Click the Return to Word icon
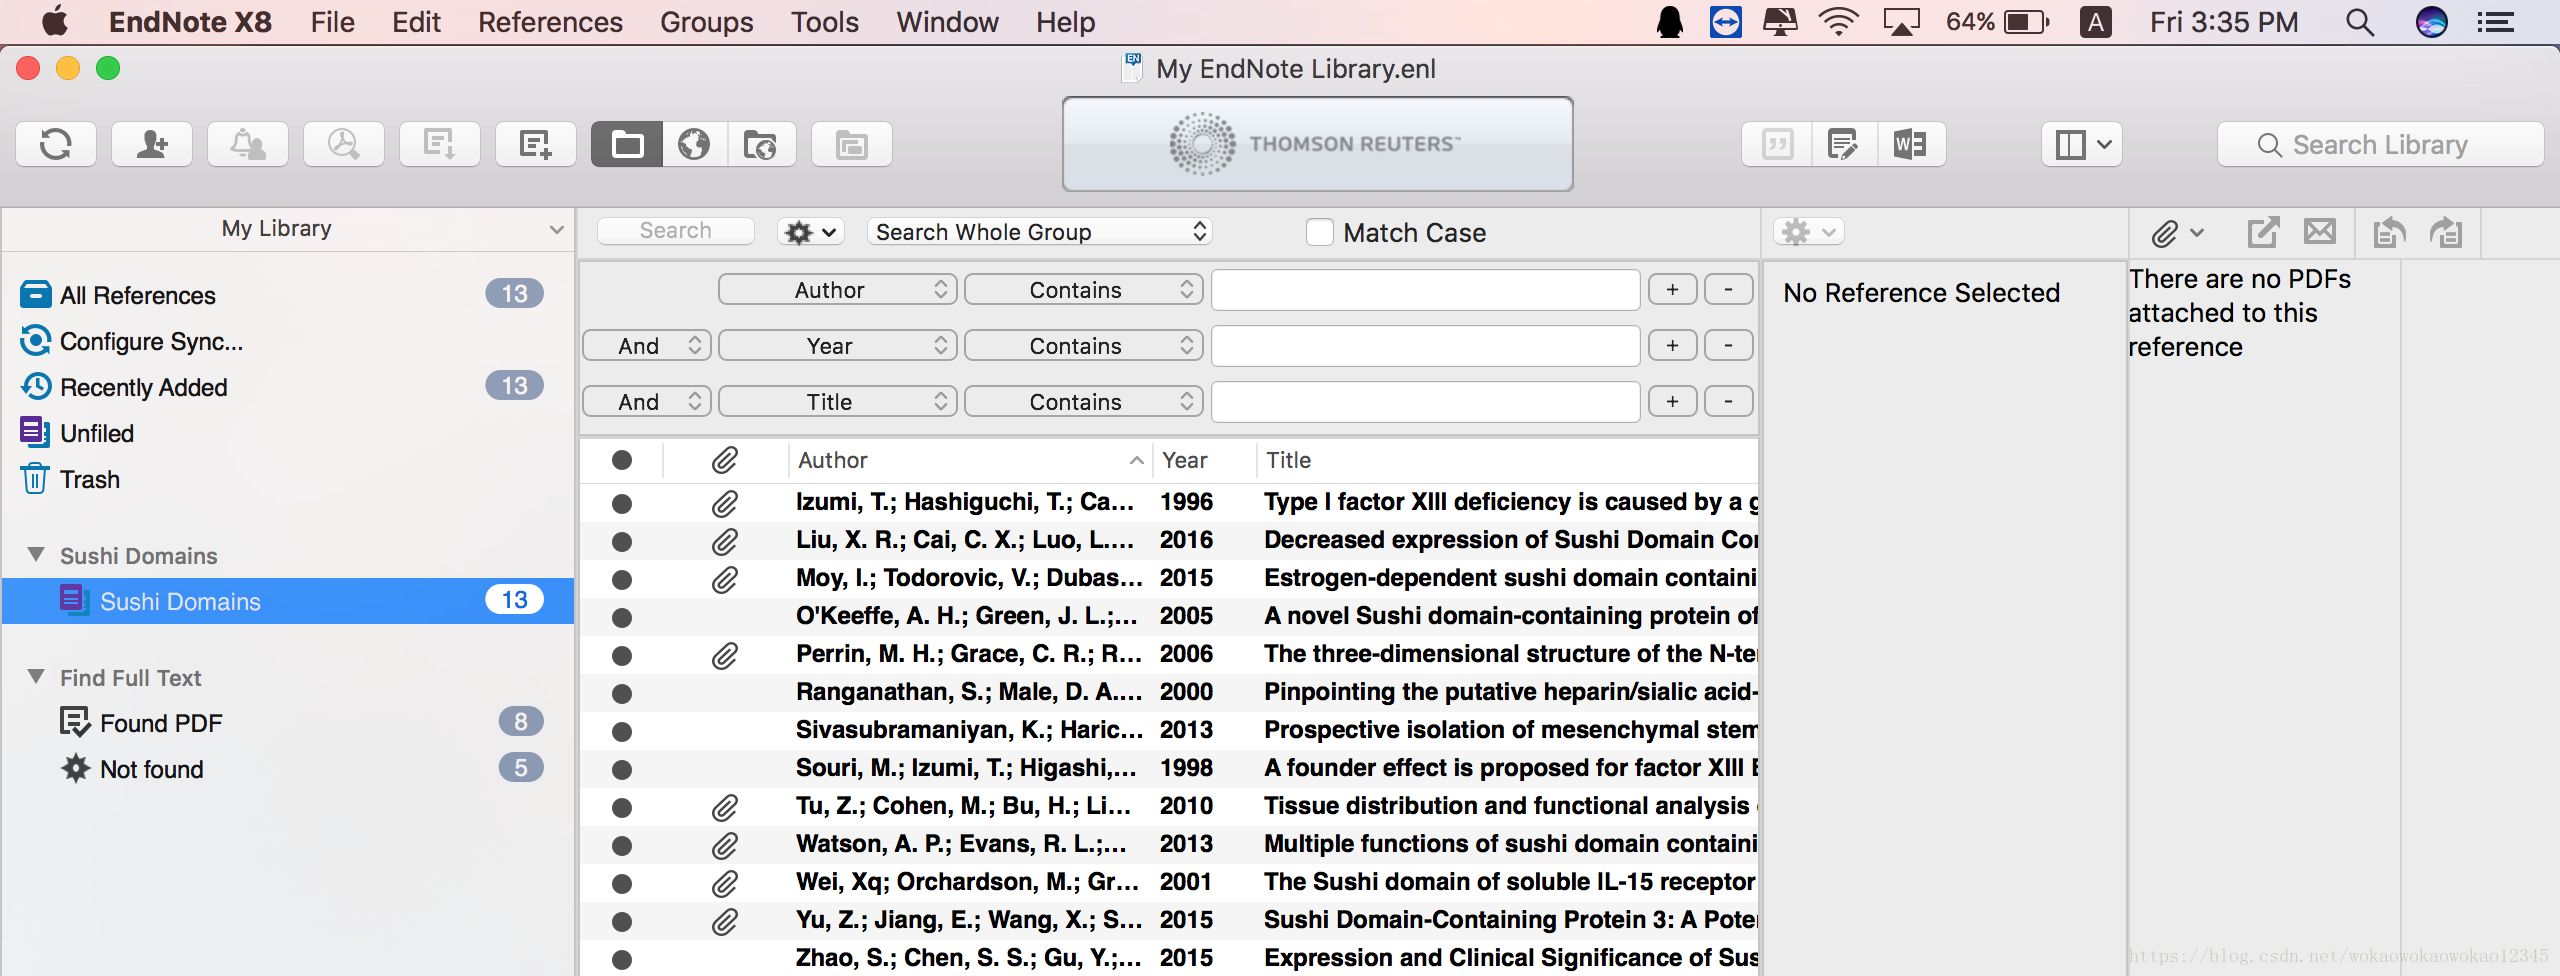Image resolution: width=2560 pixels, height=976 pixels. [x=1911, y=145]
